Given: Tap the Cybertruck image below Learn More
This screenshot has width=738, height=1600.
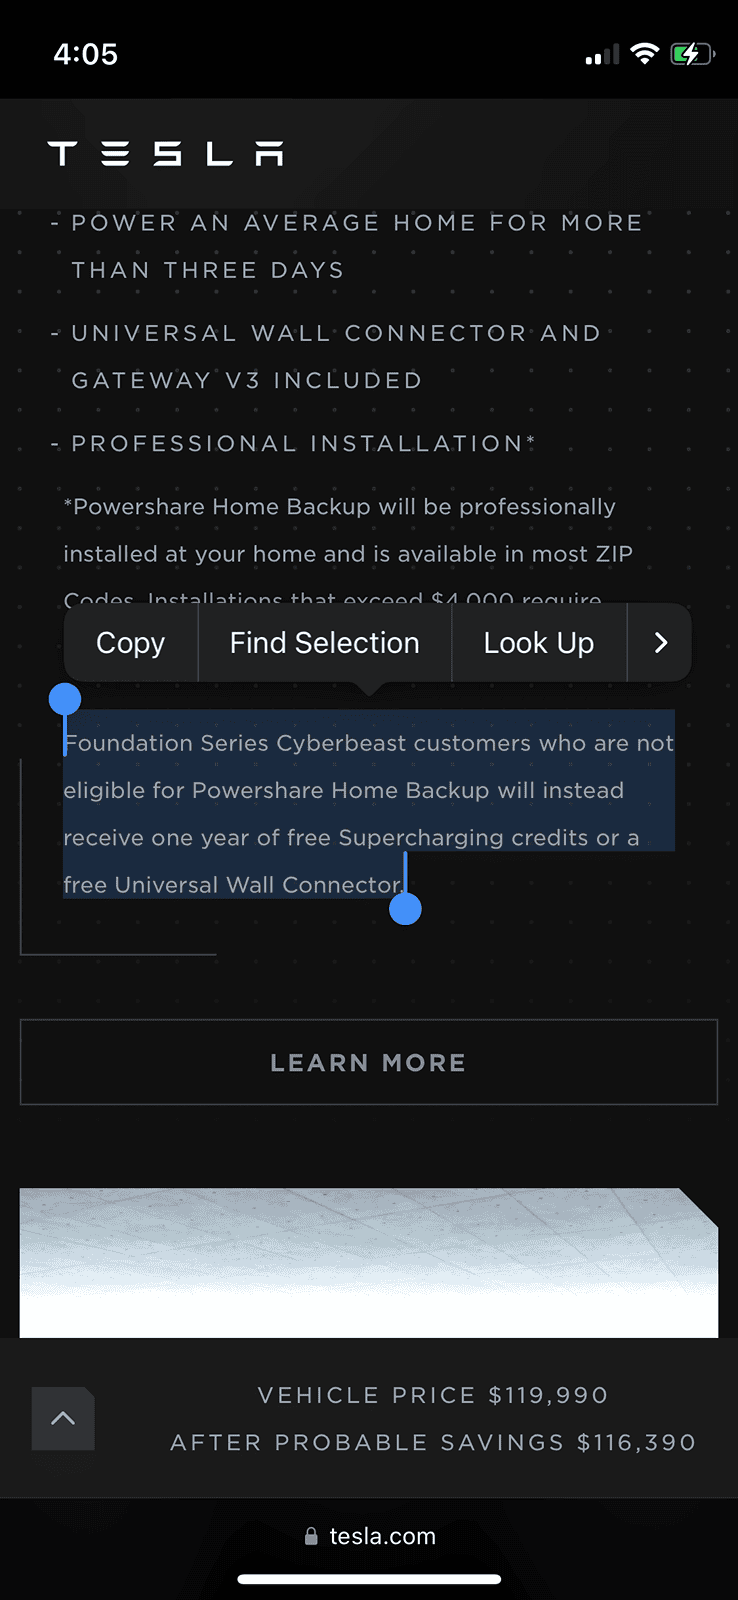Looking at the screenshot, I should [369, 1262].
